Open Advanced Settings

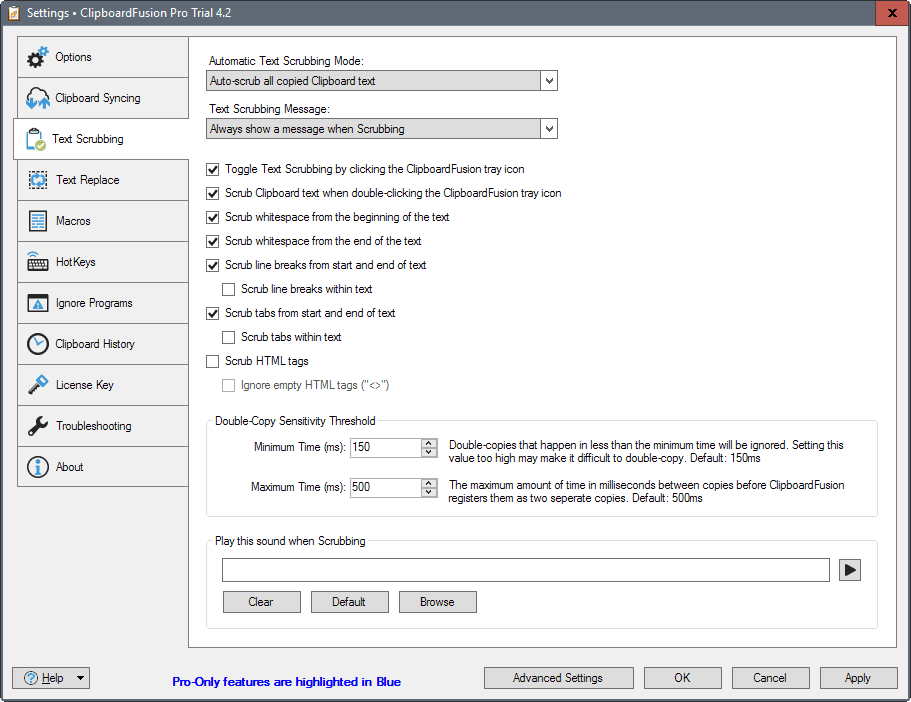pos(558,678)
